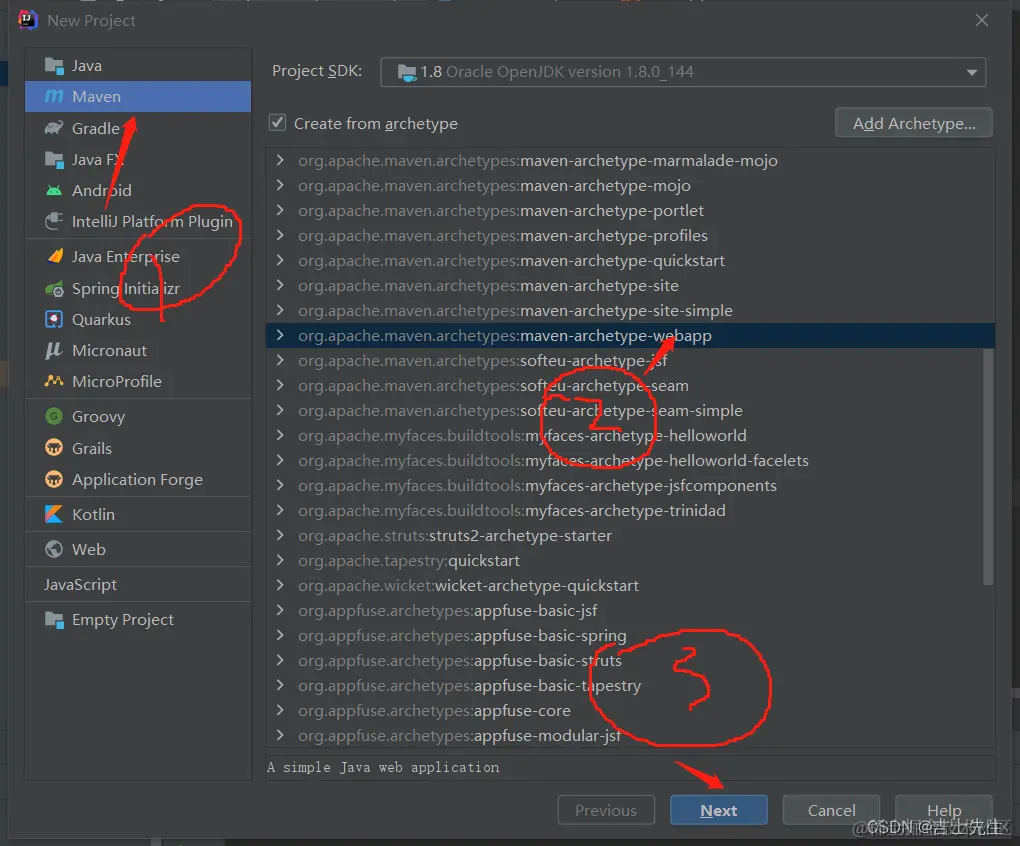
Task: Click the Android robot icon
Action: click(54, 191)
